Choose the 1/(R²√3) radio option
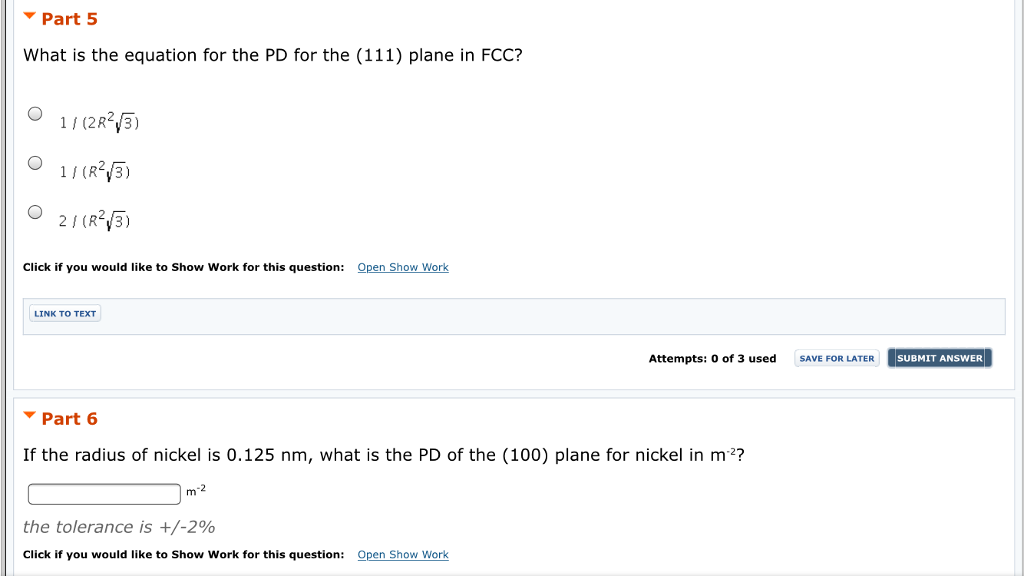Image resolution: width=1024 pixels, height=576 pixels. 35,163
